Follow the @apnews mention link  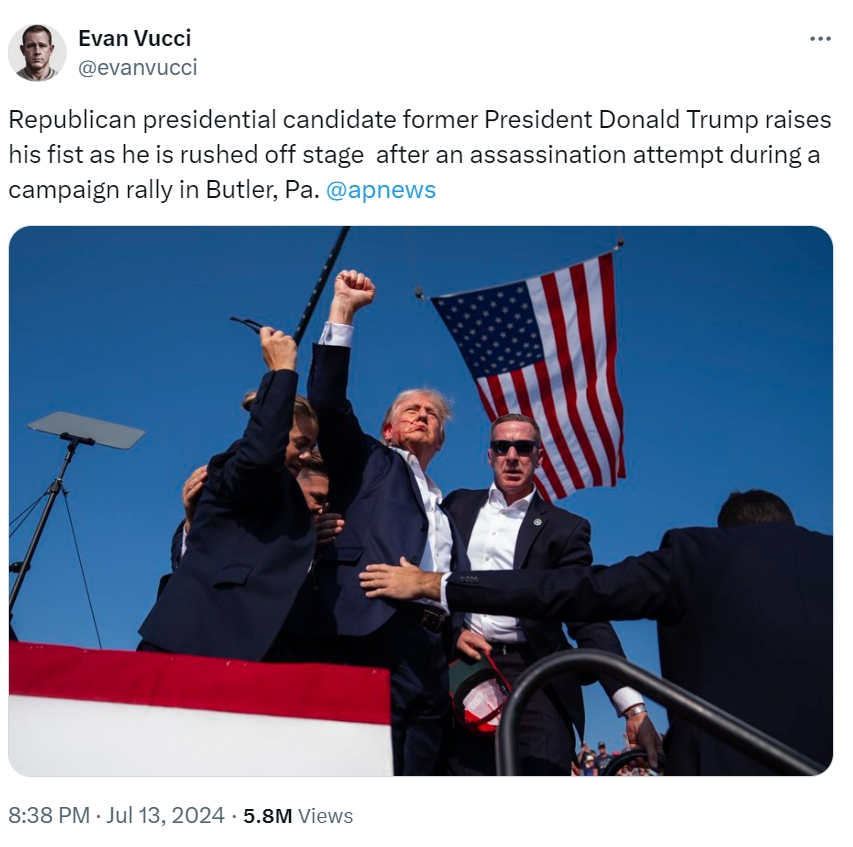[x=381, y=190]
